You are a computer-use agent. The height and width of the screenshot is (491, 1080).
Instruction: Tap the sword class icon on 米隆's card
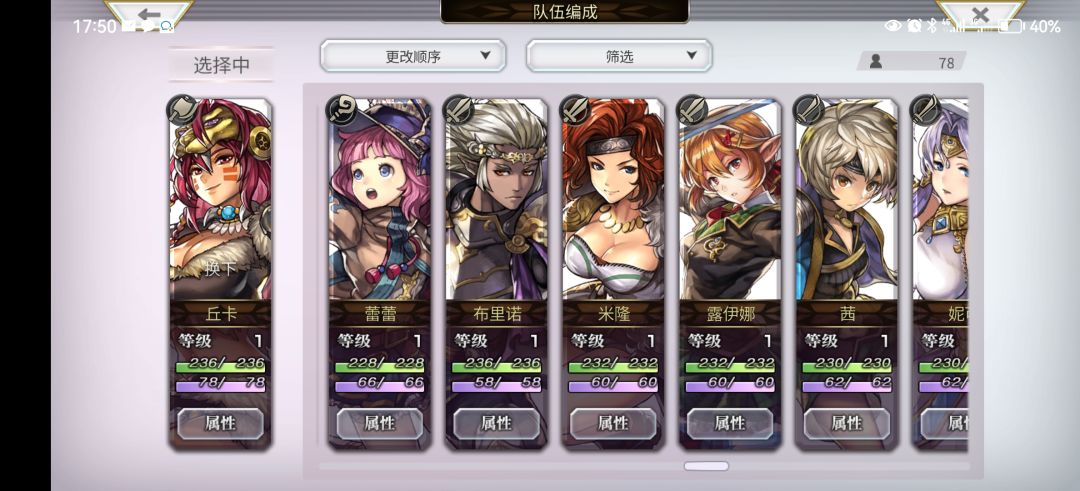pos(574,109)
